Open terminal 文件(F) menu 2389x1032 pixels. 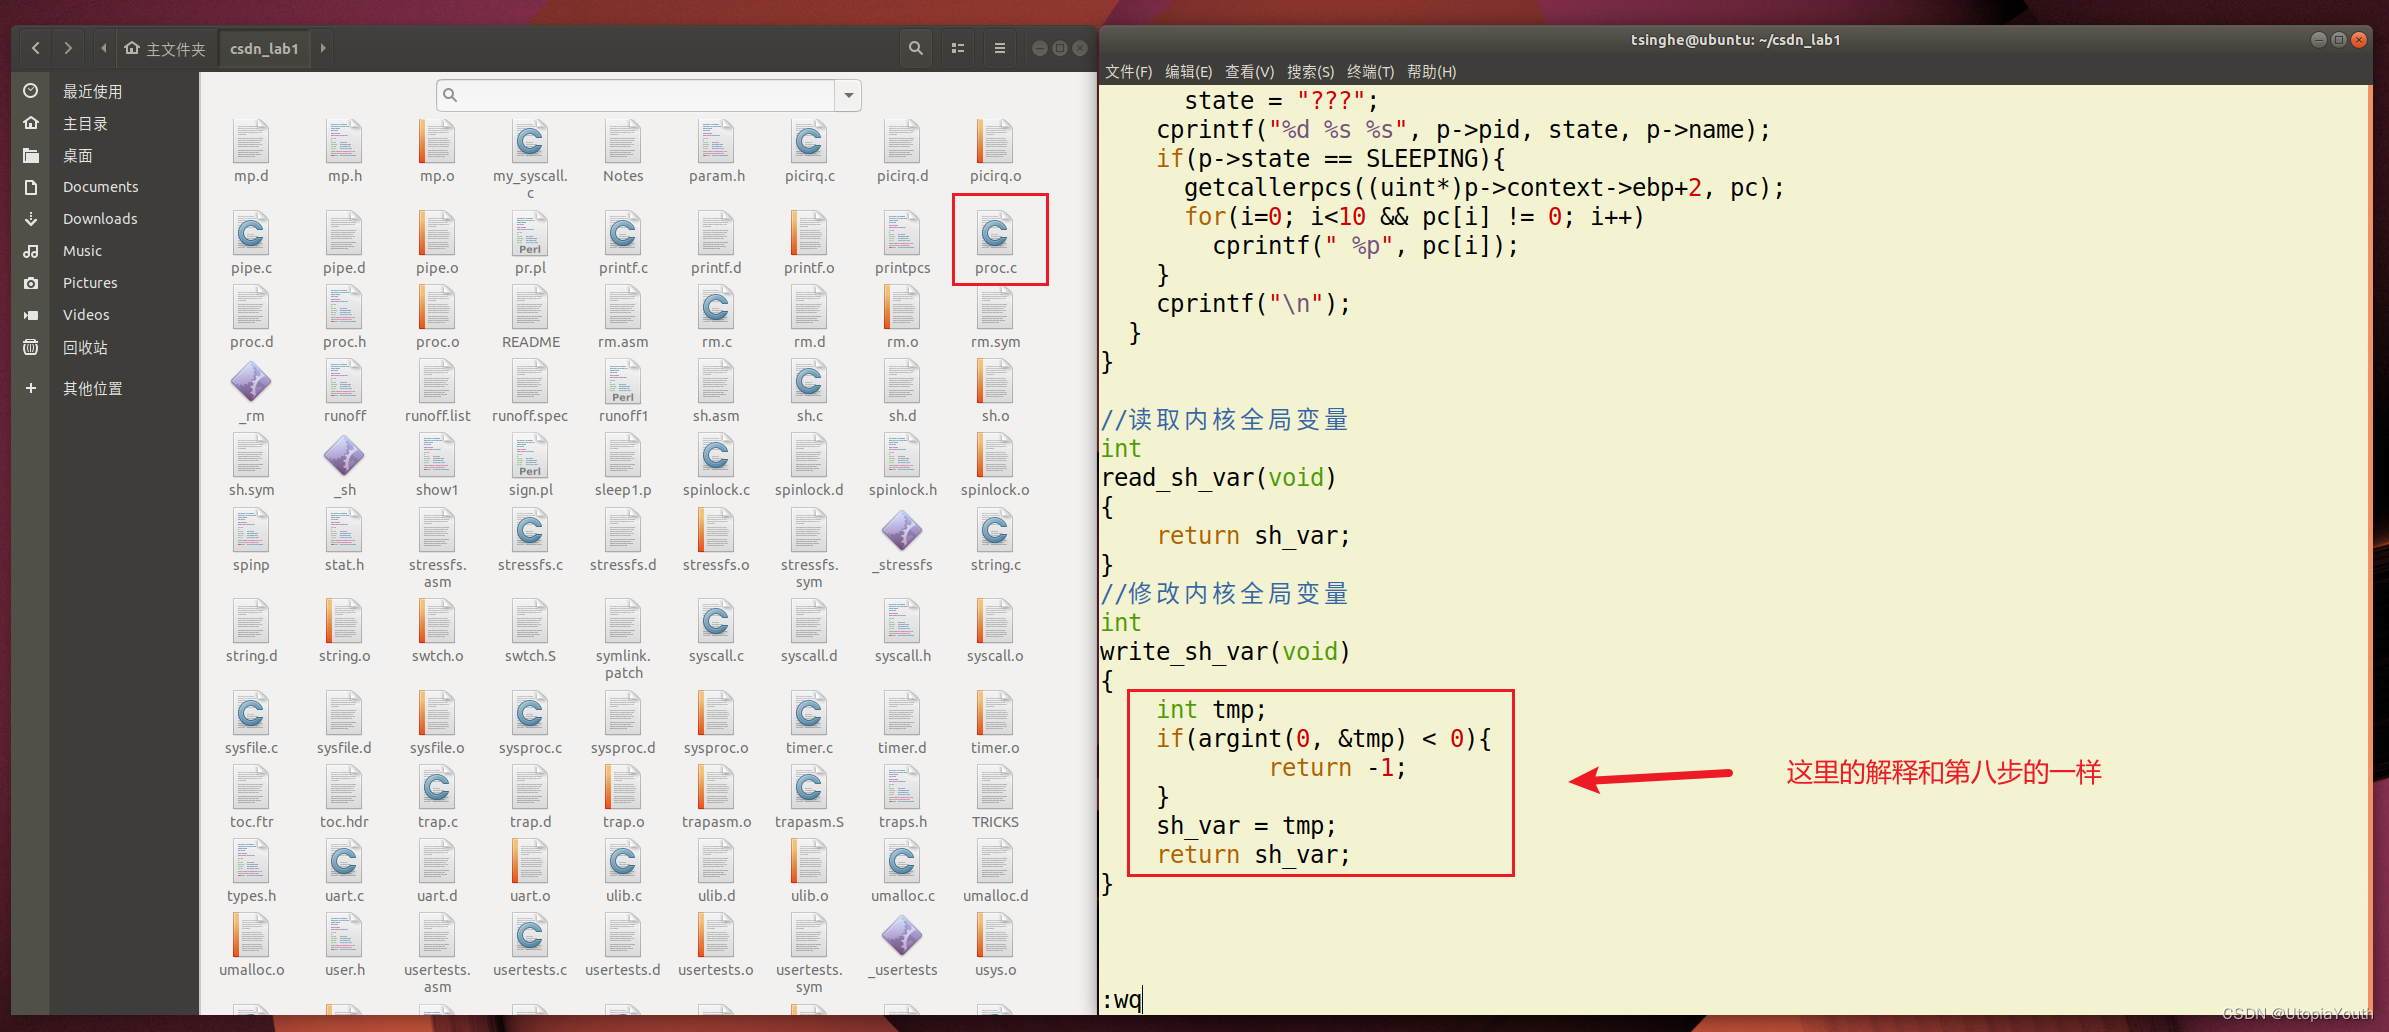(1128, 72)
